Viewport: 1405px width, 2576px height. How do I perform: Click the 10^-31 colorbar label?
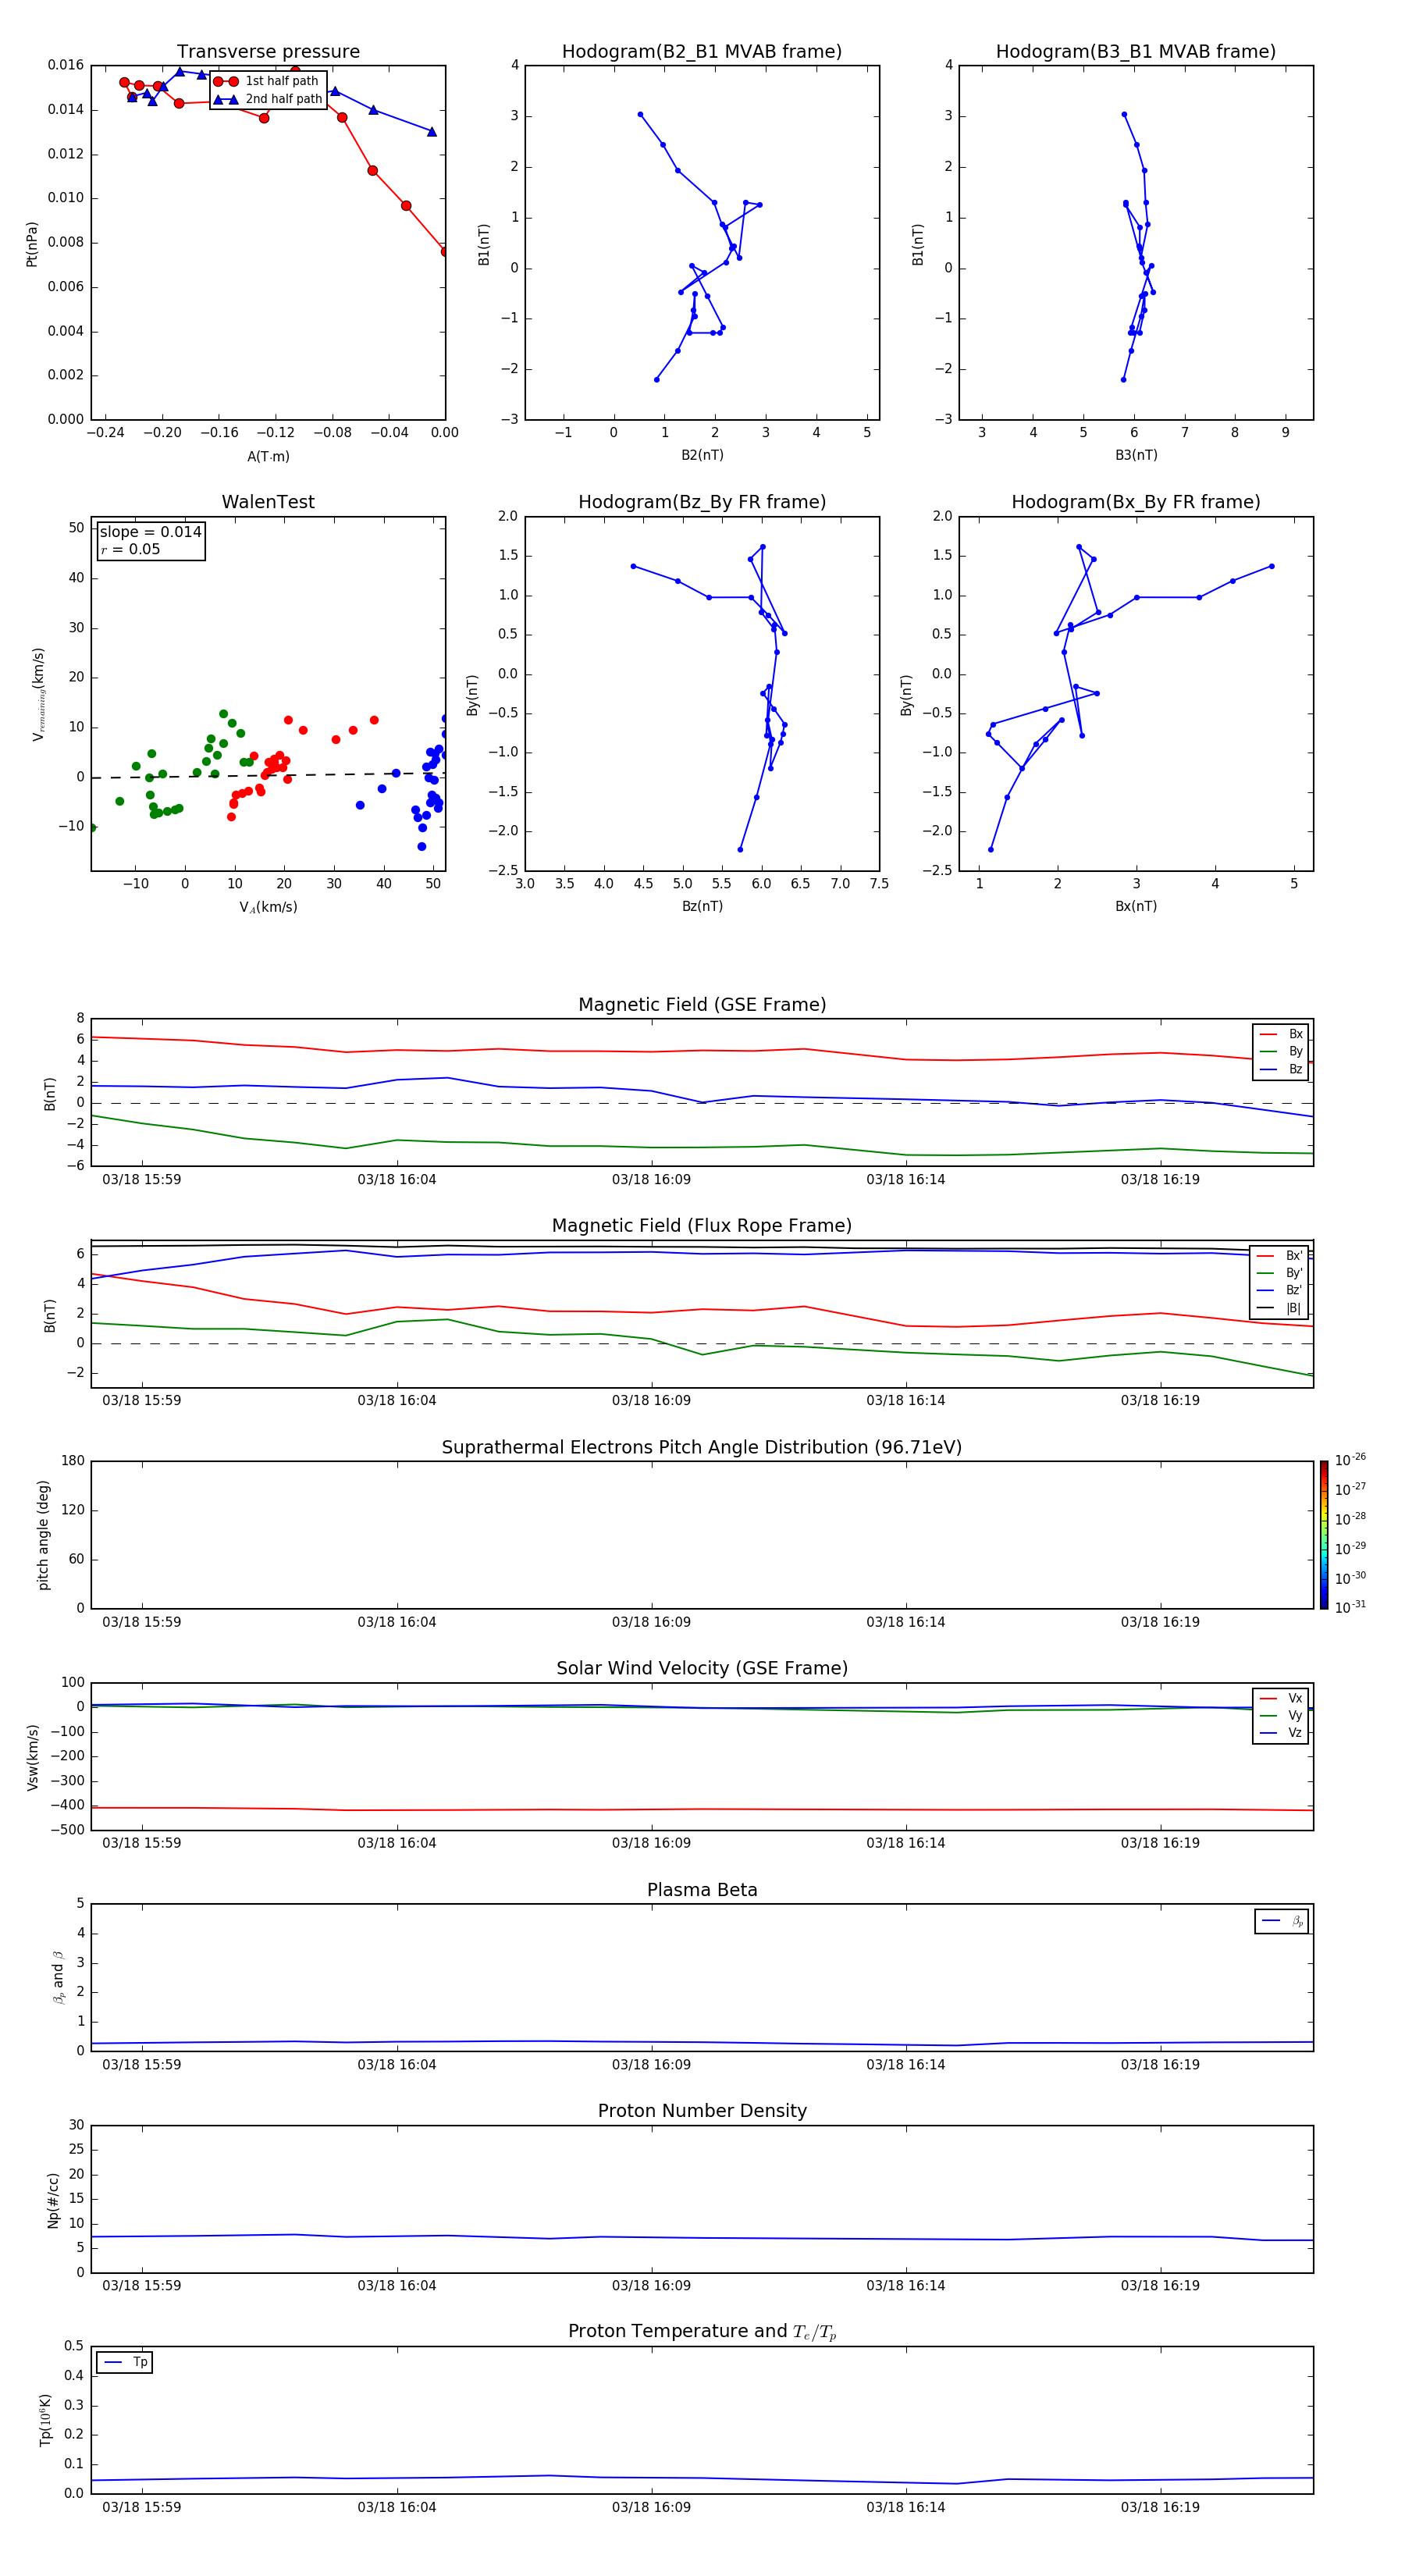[1350, 1607]
